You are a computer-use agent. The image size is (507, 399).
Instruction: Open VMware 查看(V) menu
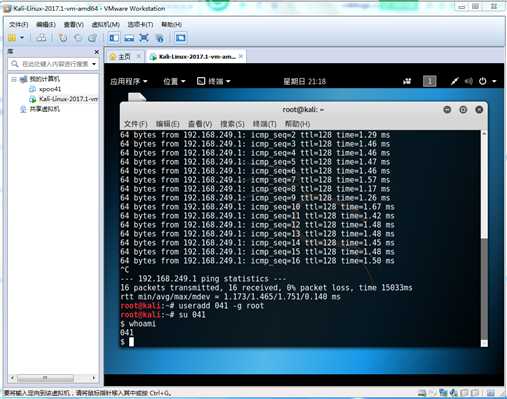(x=73, y=24)
